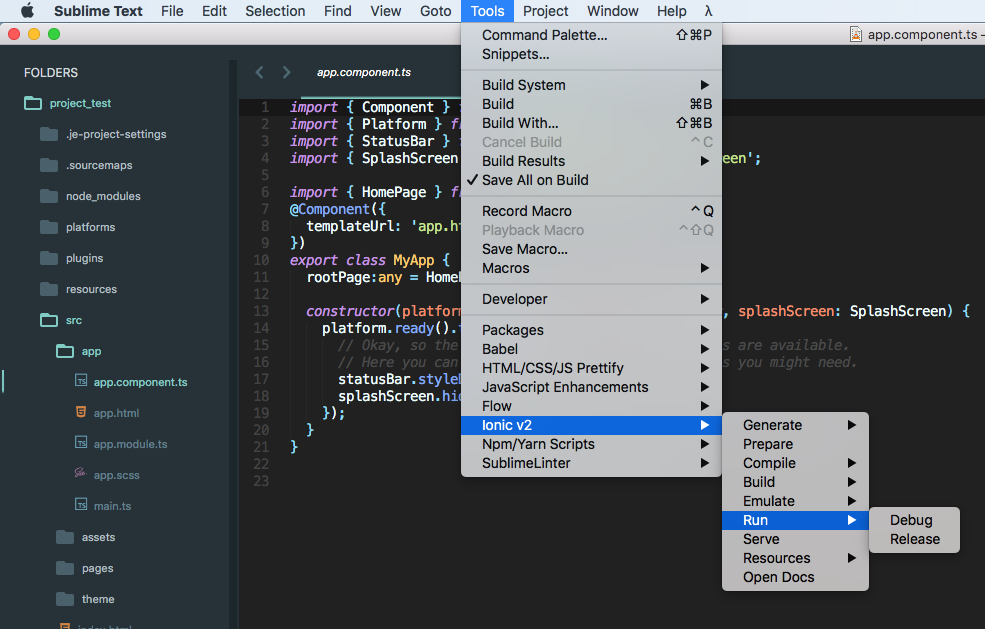Choose Release under Run submenu
Screen dimensions: 985x629
[914, 539]
